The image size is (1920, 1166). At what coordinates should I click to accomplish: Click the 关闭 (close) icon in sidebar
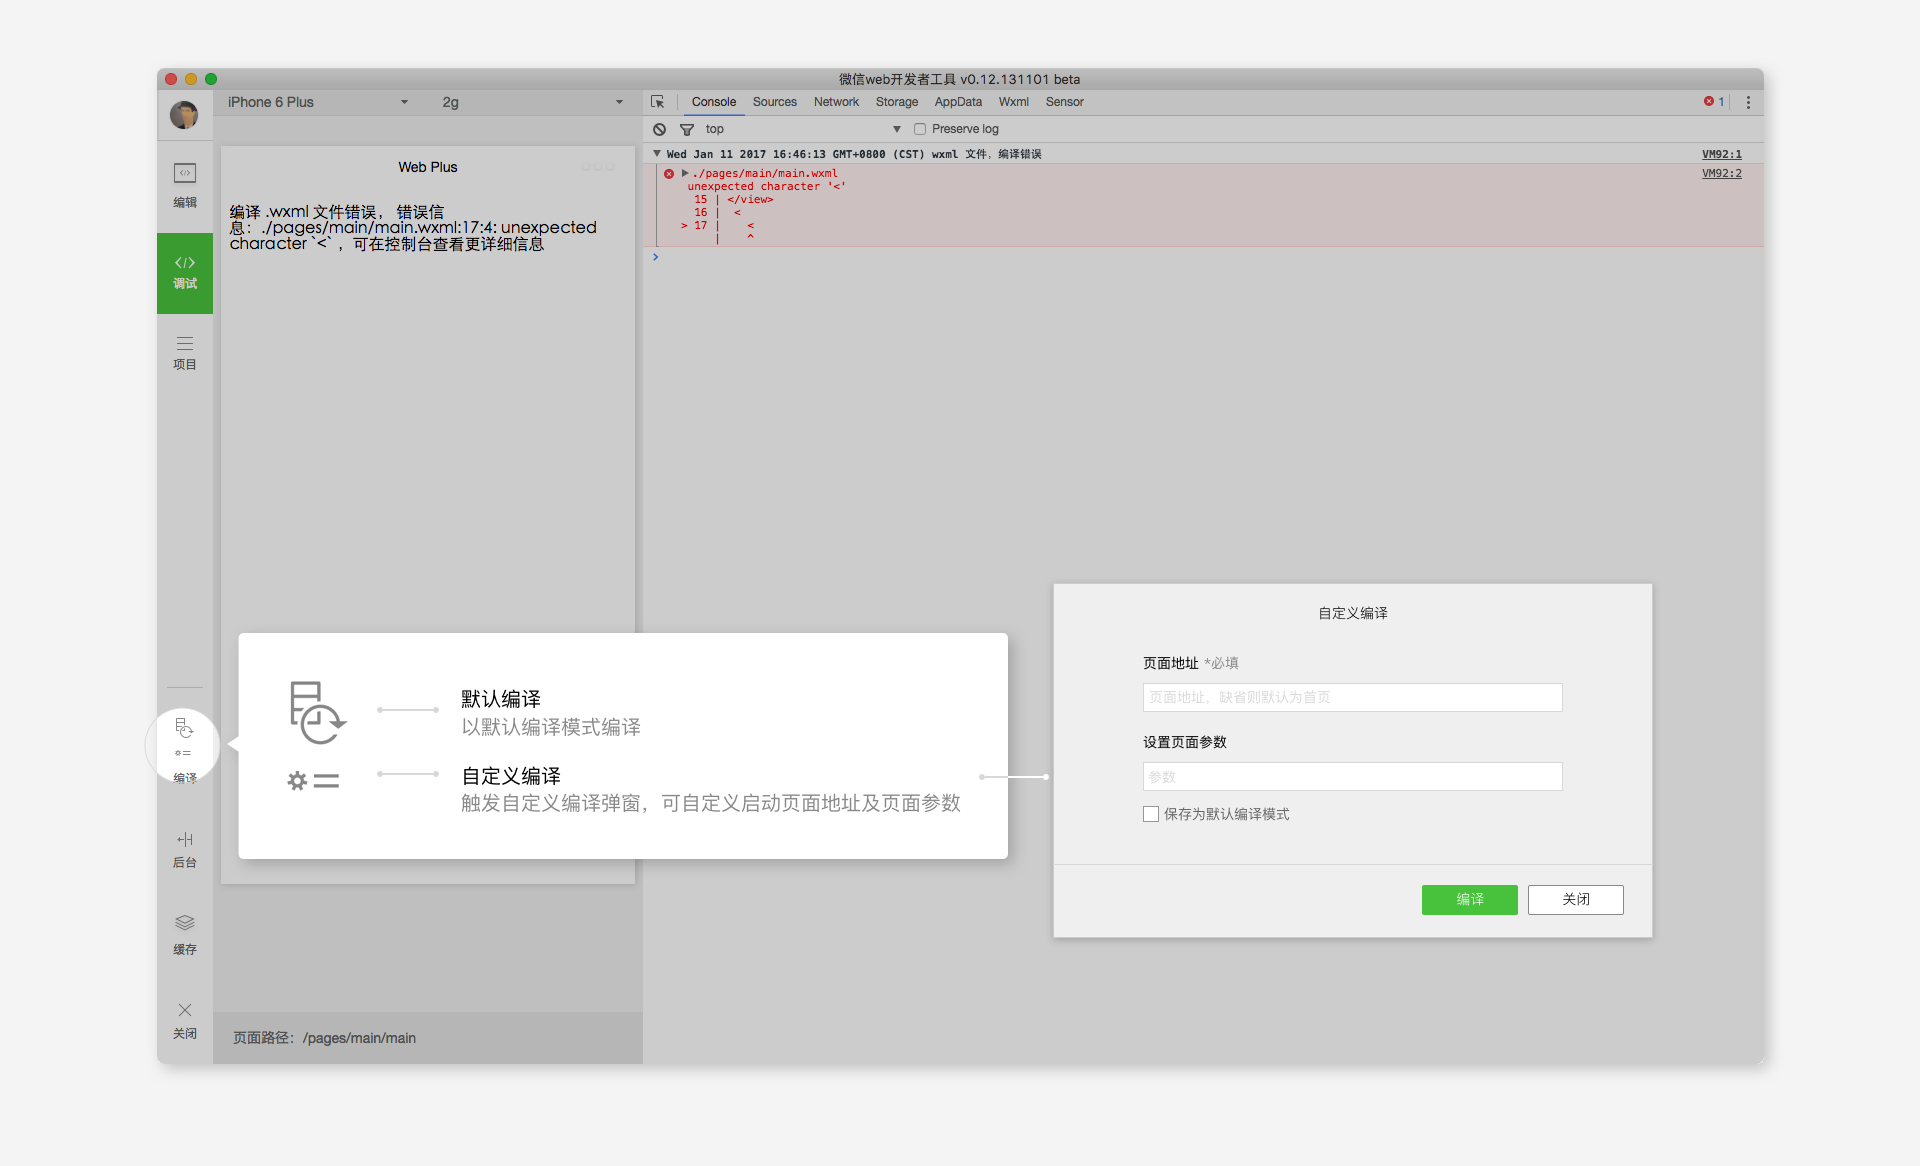[185, 1011]
